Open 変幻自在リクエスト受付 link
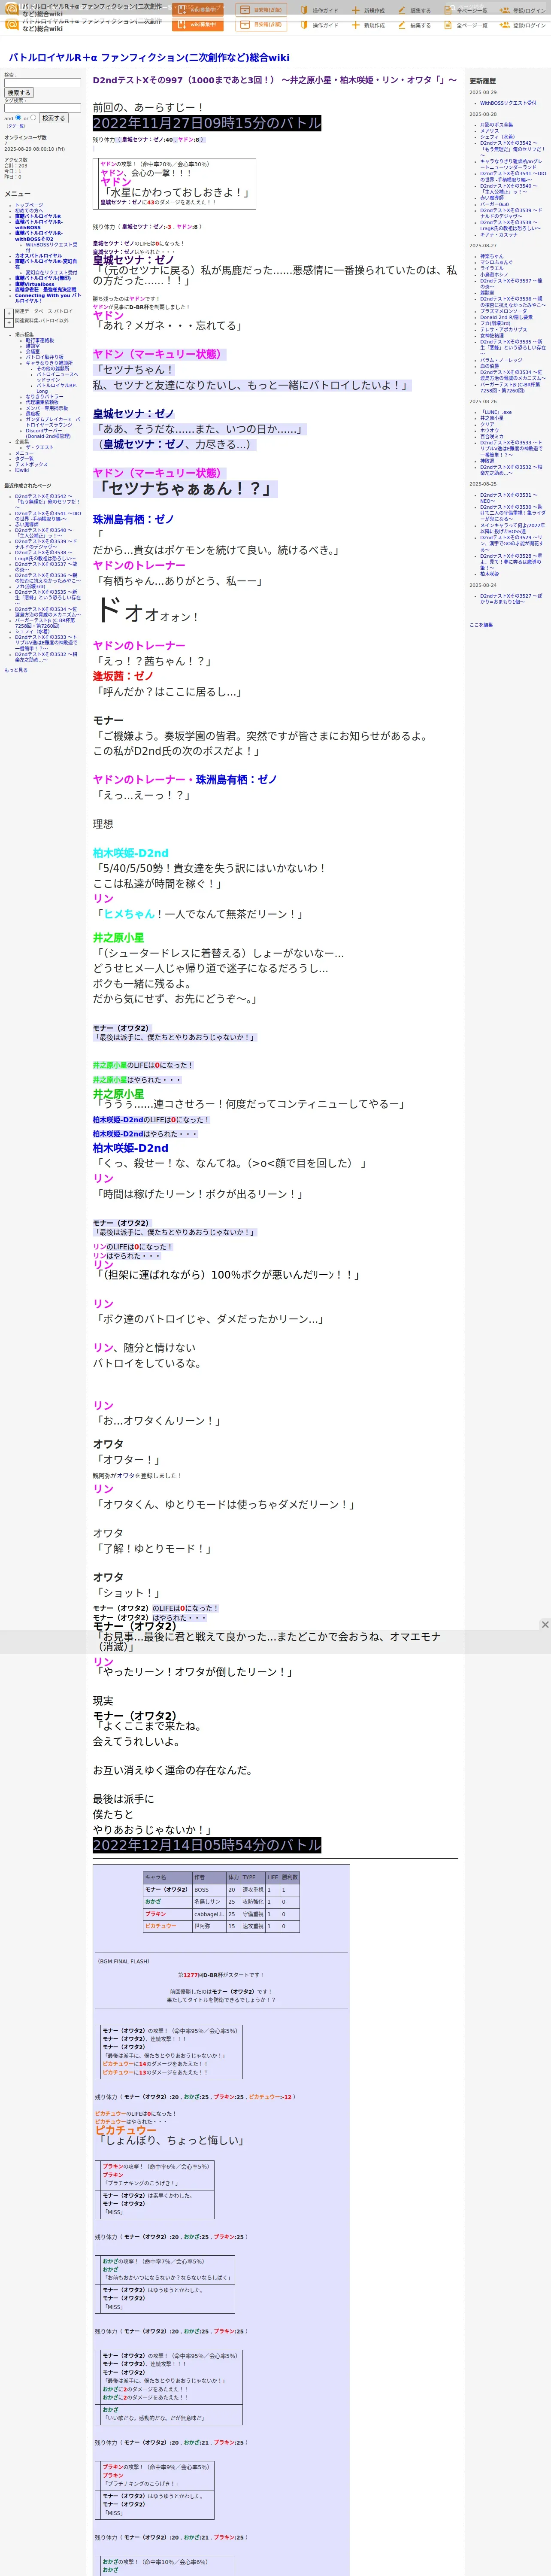The width and height of the screenshot is (551, 2576). pos(51,273)
